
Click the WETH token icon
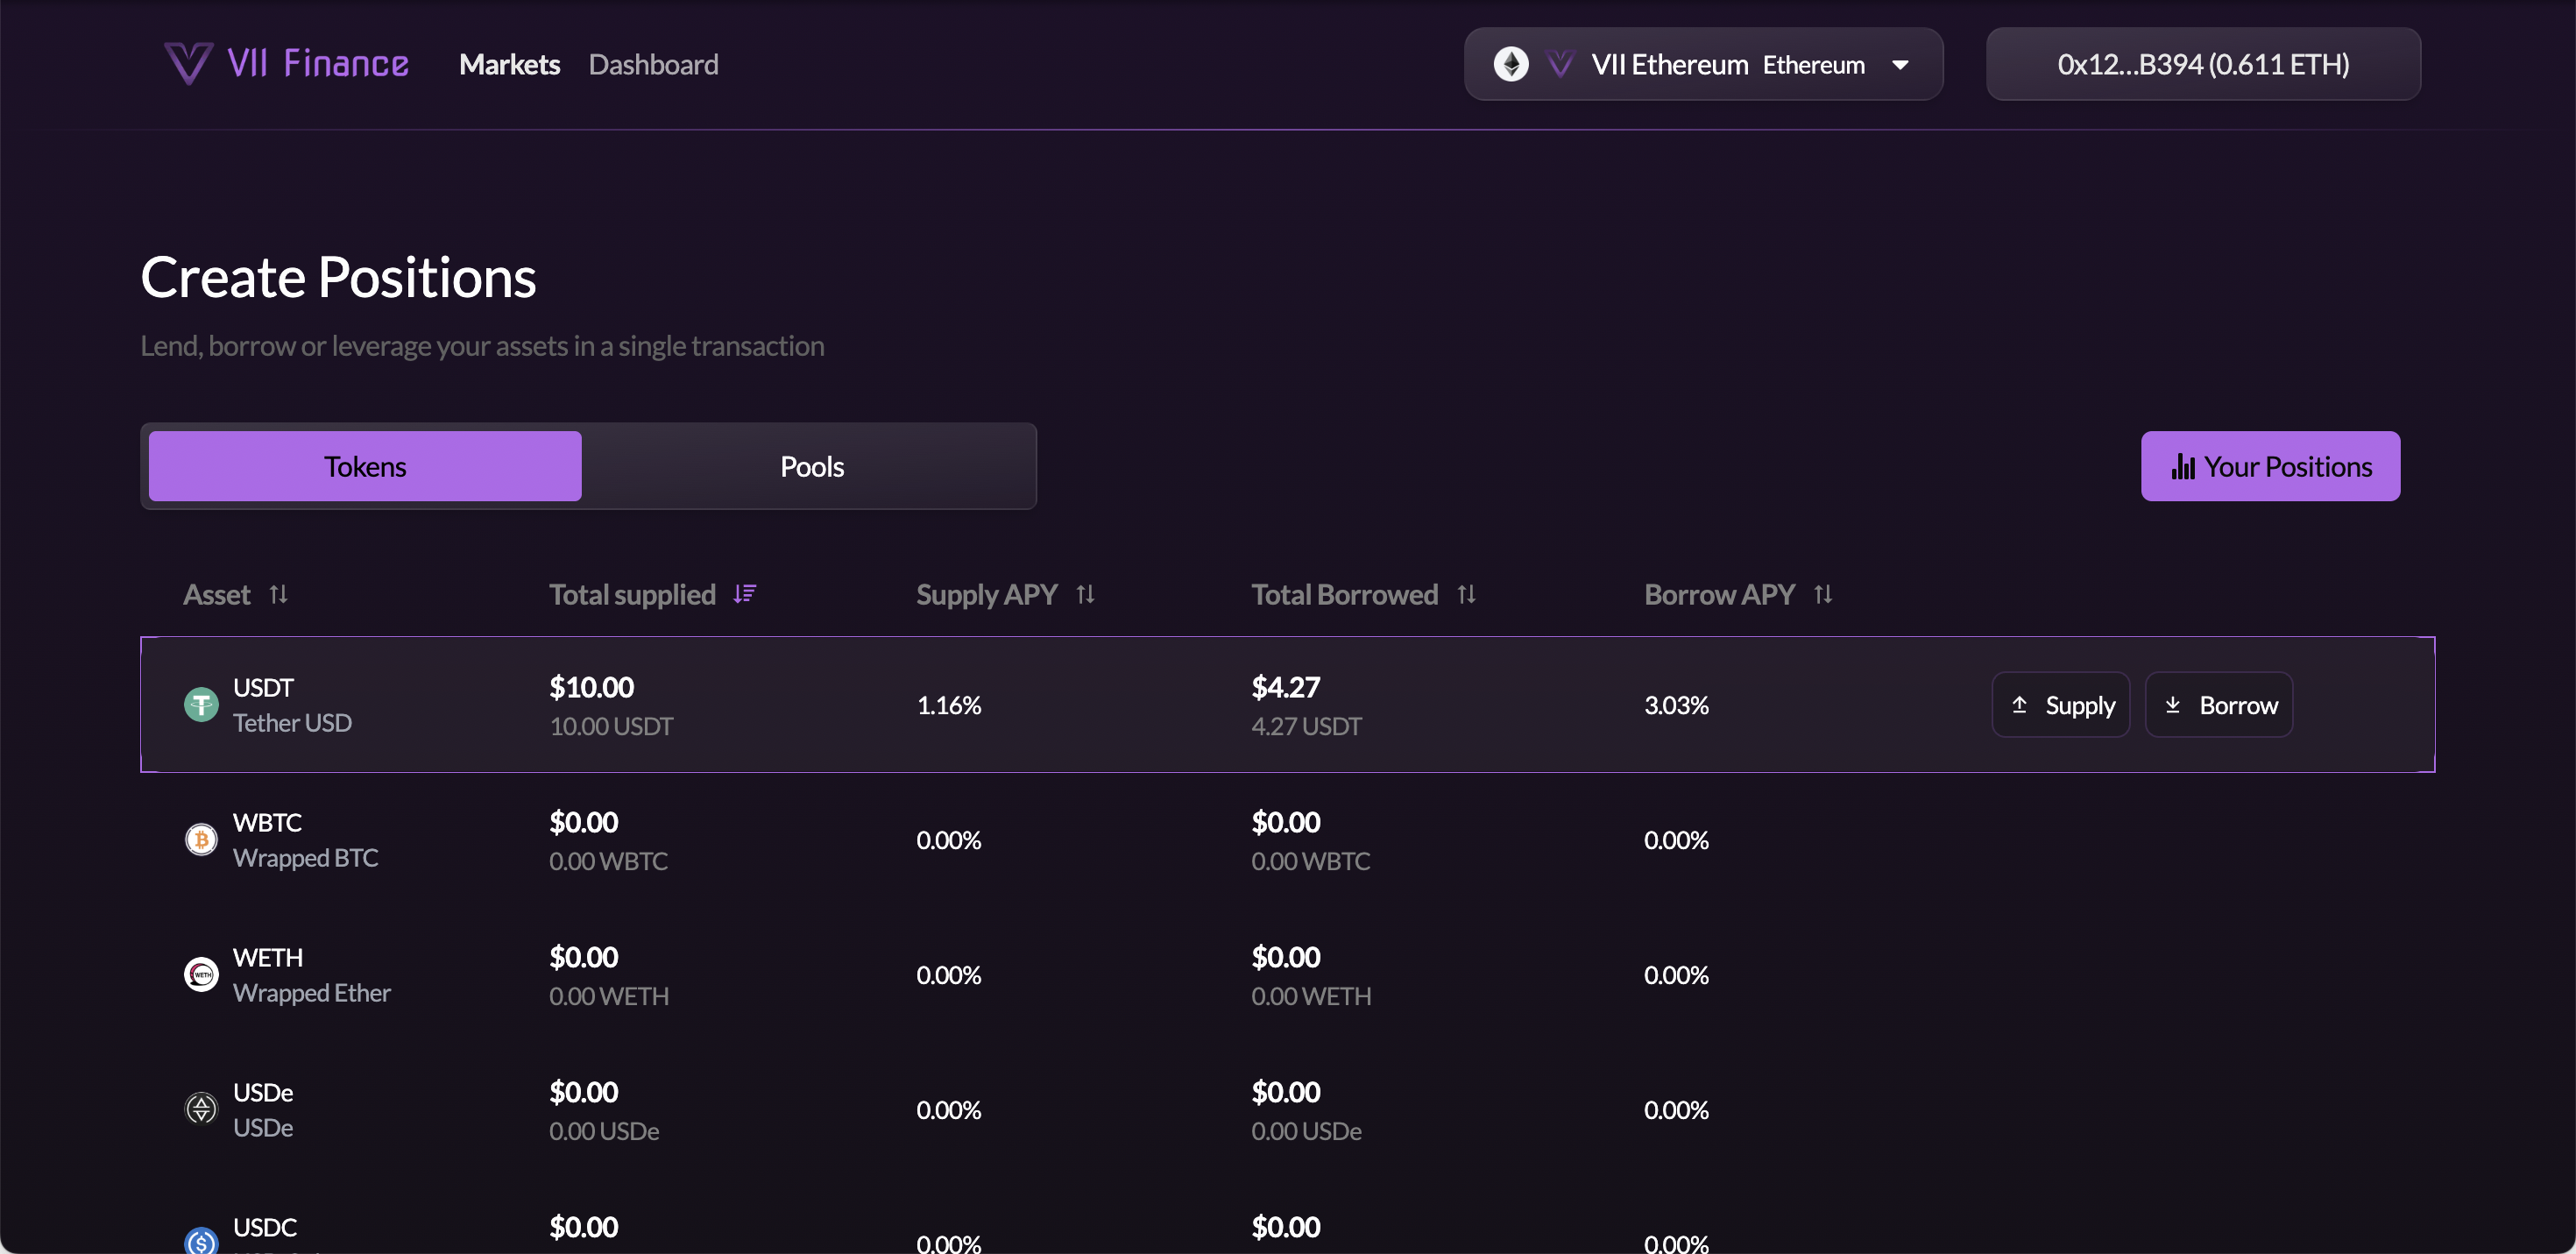click(201, 975)
